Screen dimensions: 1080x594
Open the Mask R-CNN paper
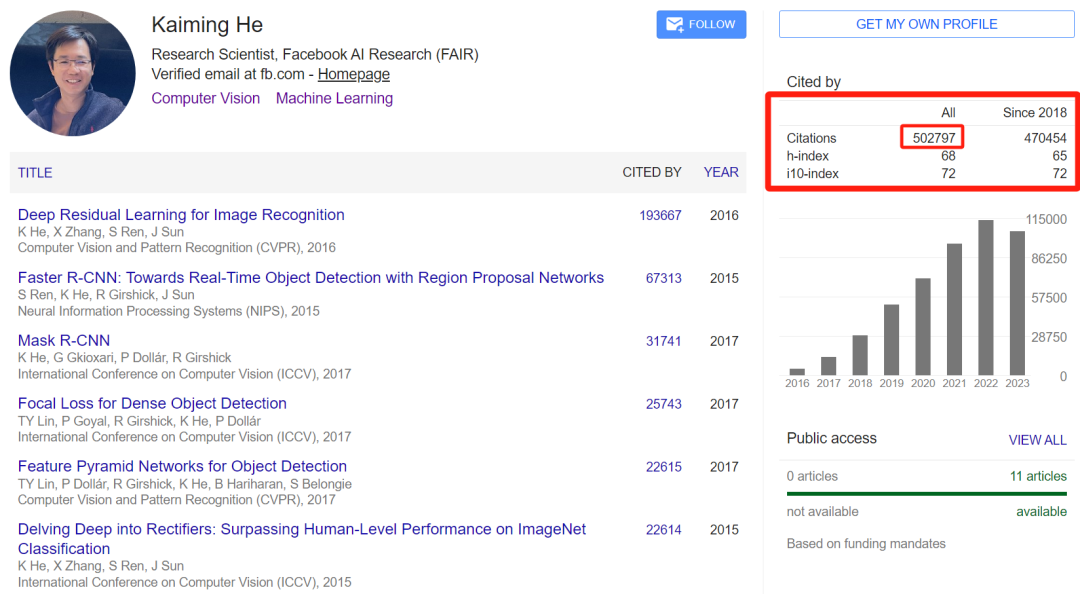pyautogui.click(x=64, y=341)
